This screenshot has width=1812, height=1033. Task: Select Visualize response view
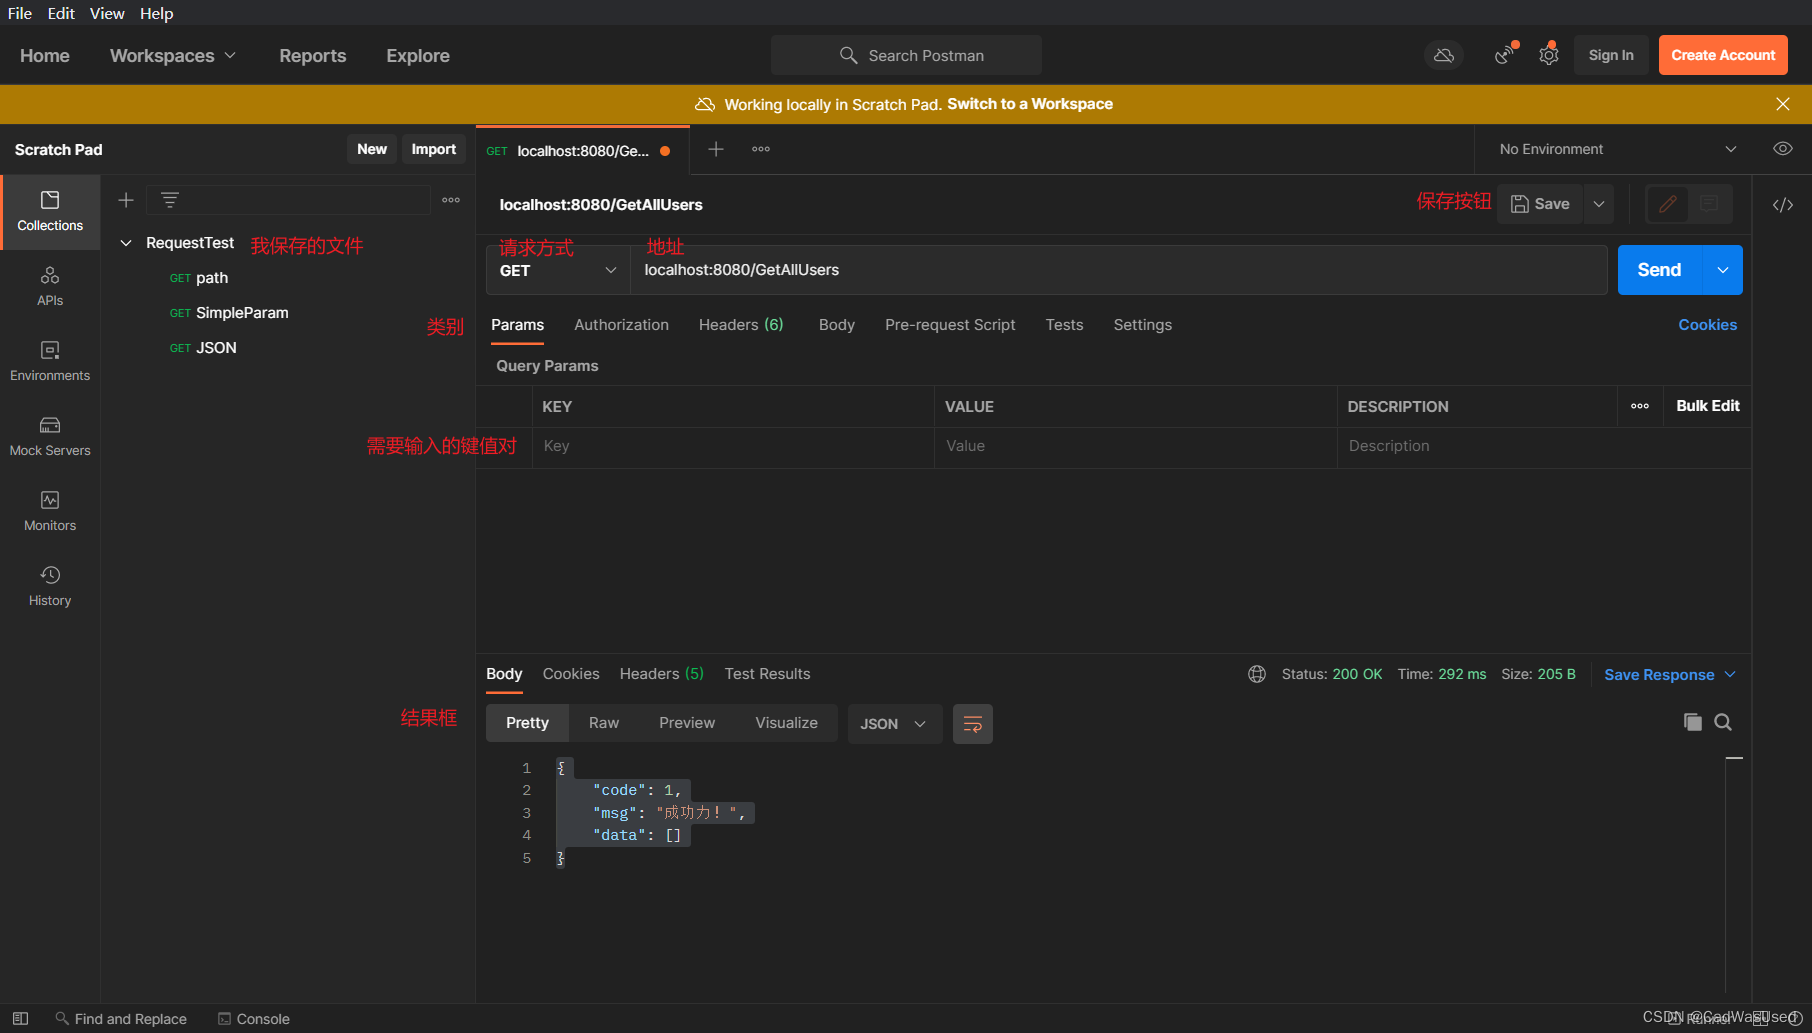(786, 723)
